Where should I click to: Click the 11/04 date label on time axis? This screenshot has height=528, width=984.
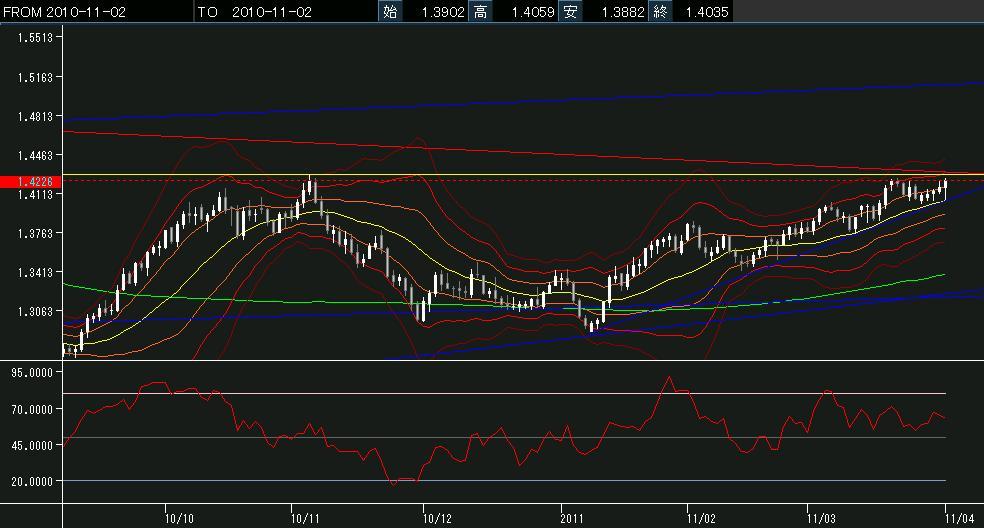(x=958, y=519)
